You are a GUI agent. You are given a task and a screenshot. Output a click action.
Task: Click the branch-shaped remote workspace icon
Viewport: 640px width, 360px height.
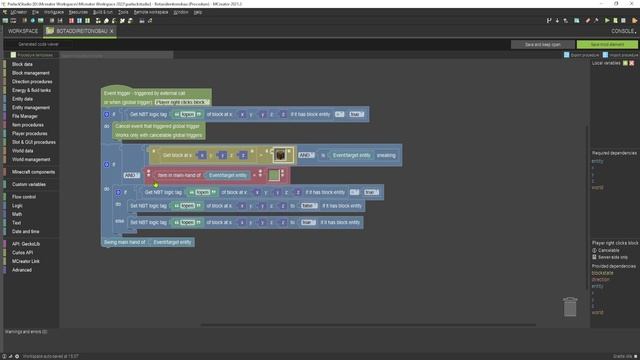tap(549, 20)
